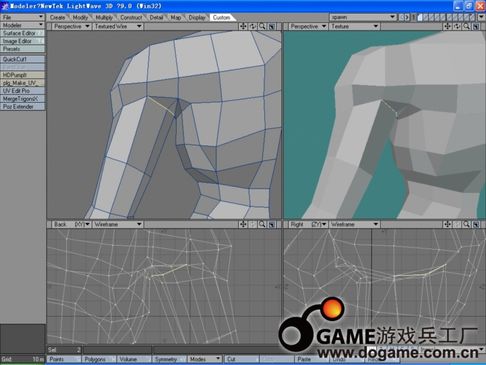
Task: Maximize the top-right Texture viewport
Action: tap(476, 27)
